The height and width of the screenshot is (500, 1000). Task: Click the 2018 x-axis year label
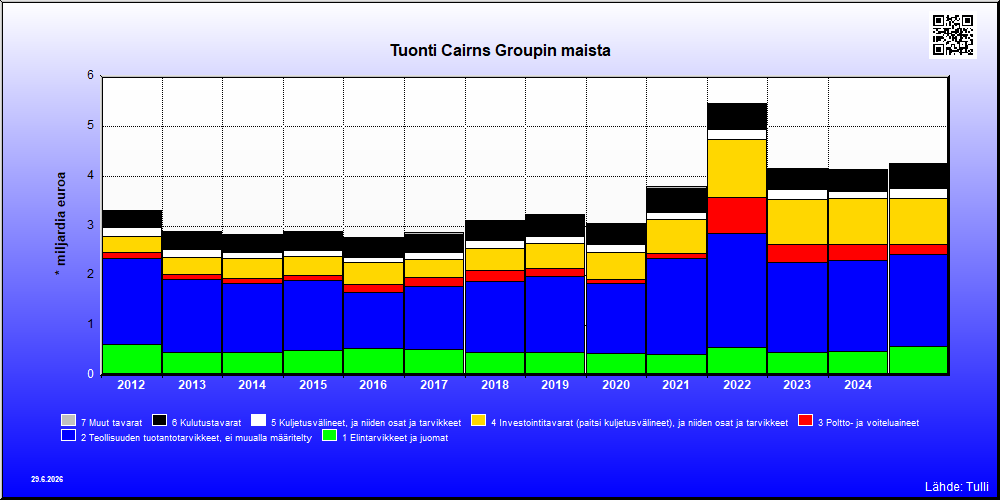(x=494, y=385)
